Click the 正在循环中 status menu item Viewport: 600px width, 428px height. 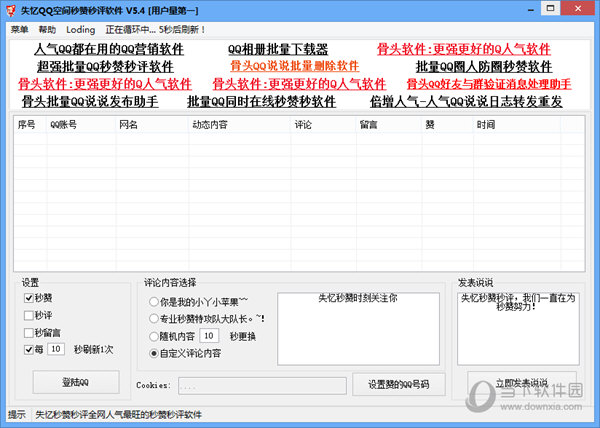[155, 29]
